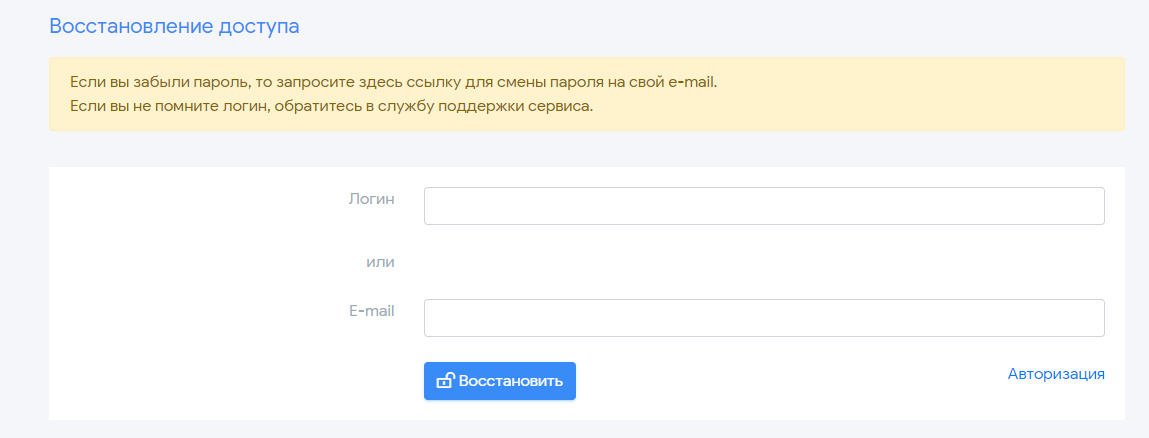The height and width of the screenshot is (438, 1149).
Task: Click the line beginning Если вы забыли пароль
Action: click(x=394, y=82)
